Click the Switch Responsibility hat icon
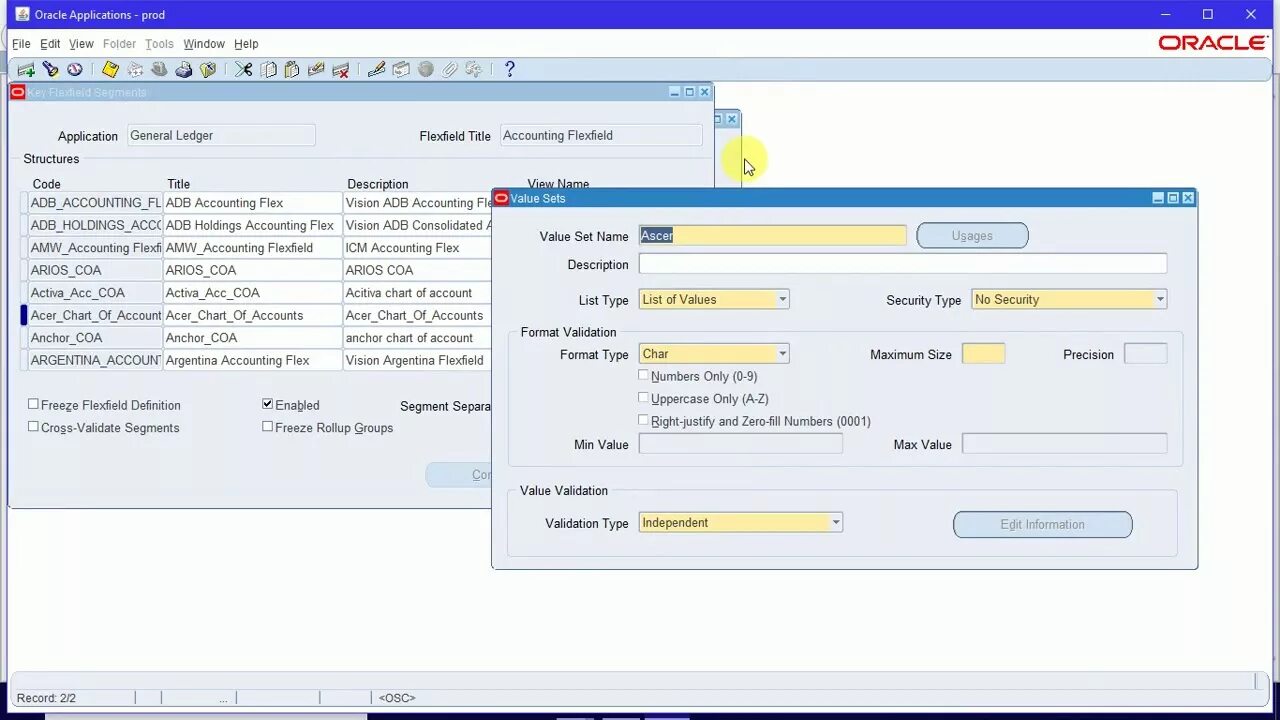The image size is (1280, 720). tap(159, 69)
